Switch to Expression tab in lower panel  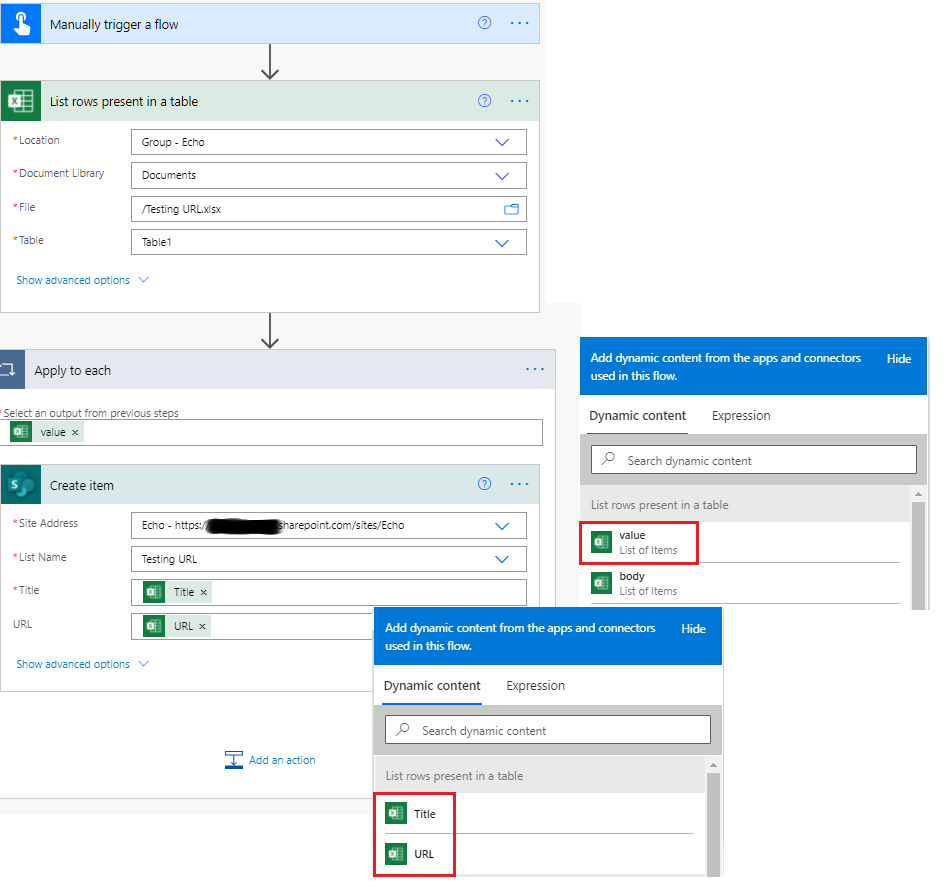tap(535, 686)
